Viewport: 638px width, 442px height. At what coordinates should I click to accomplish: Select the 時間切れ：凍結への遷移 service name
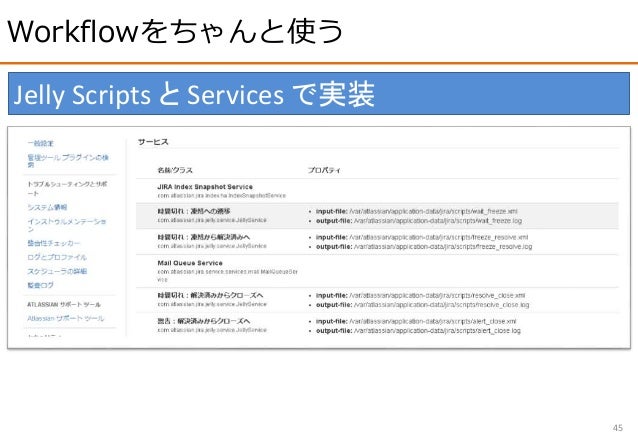pos(194,211)
